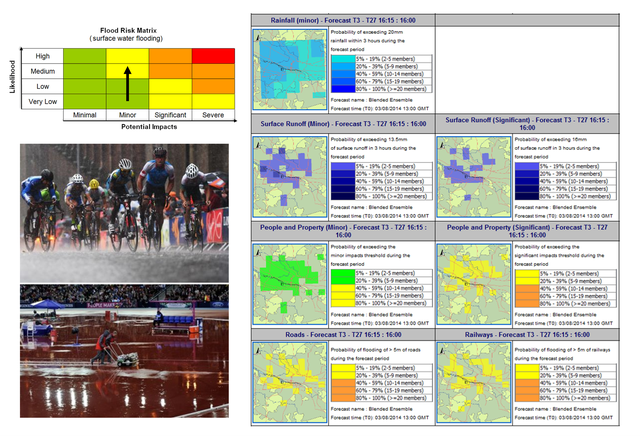This screenshot has width=640, height=436.
Task: Click the Railways forecast panel header
Action: point(527,332)
